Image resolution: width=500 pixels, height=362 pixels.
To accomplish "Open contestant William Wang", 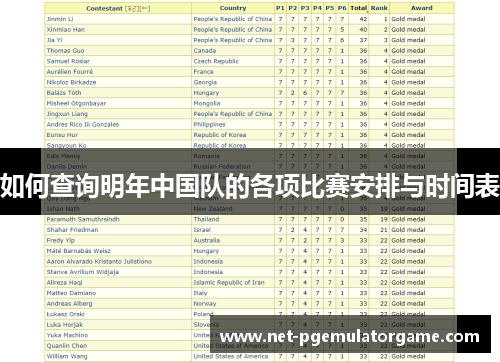I will 67,356.
